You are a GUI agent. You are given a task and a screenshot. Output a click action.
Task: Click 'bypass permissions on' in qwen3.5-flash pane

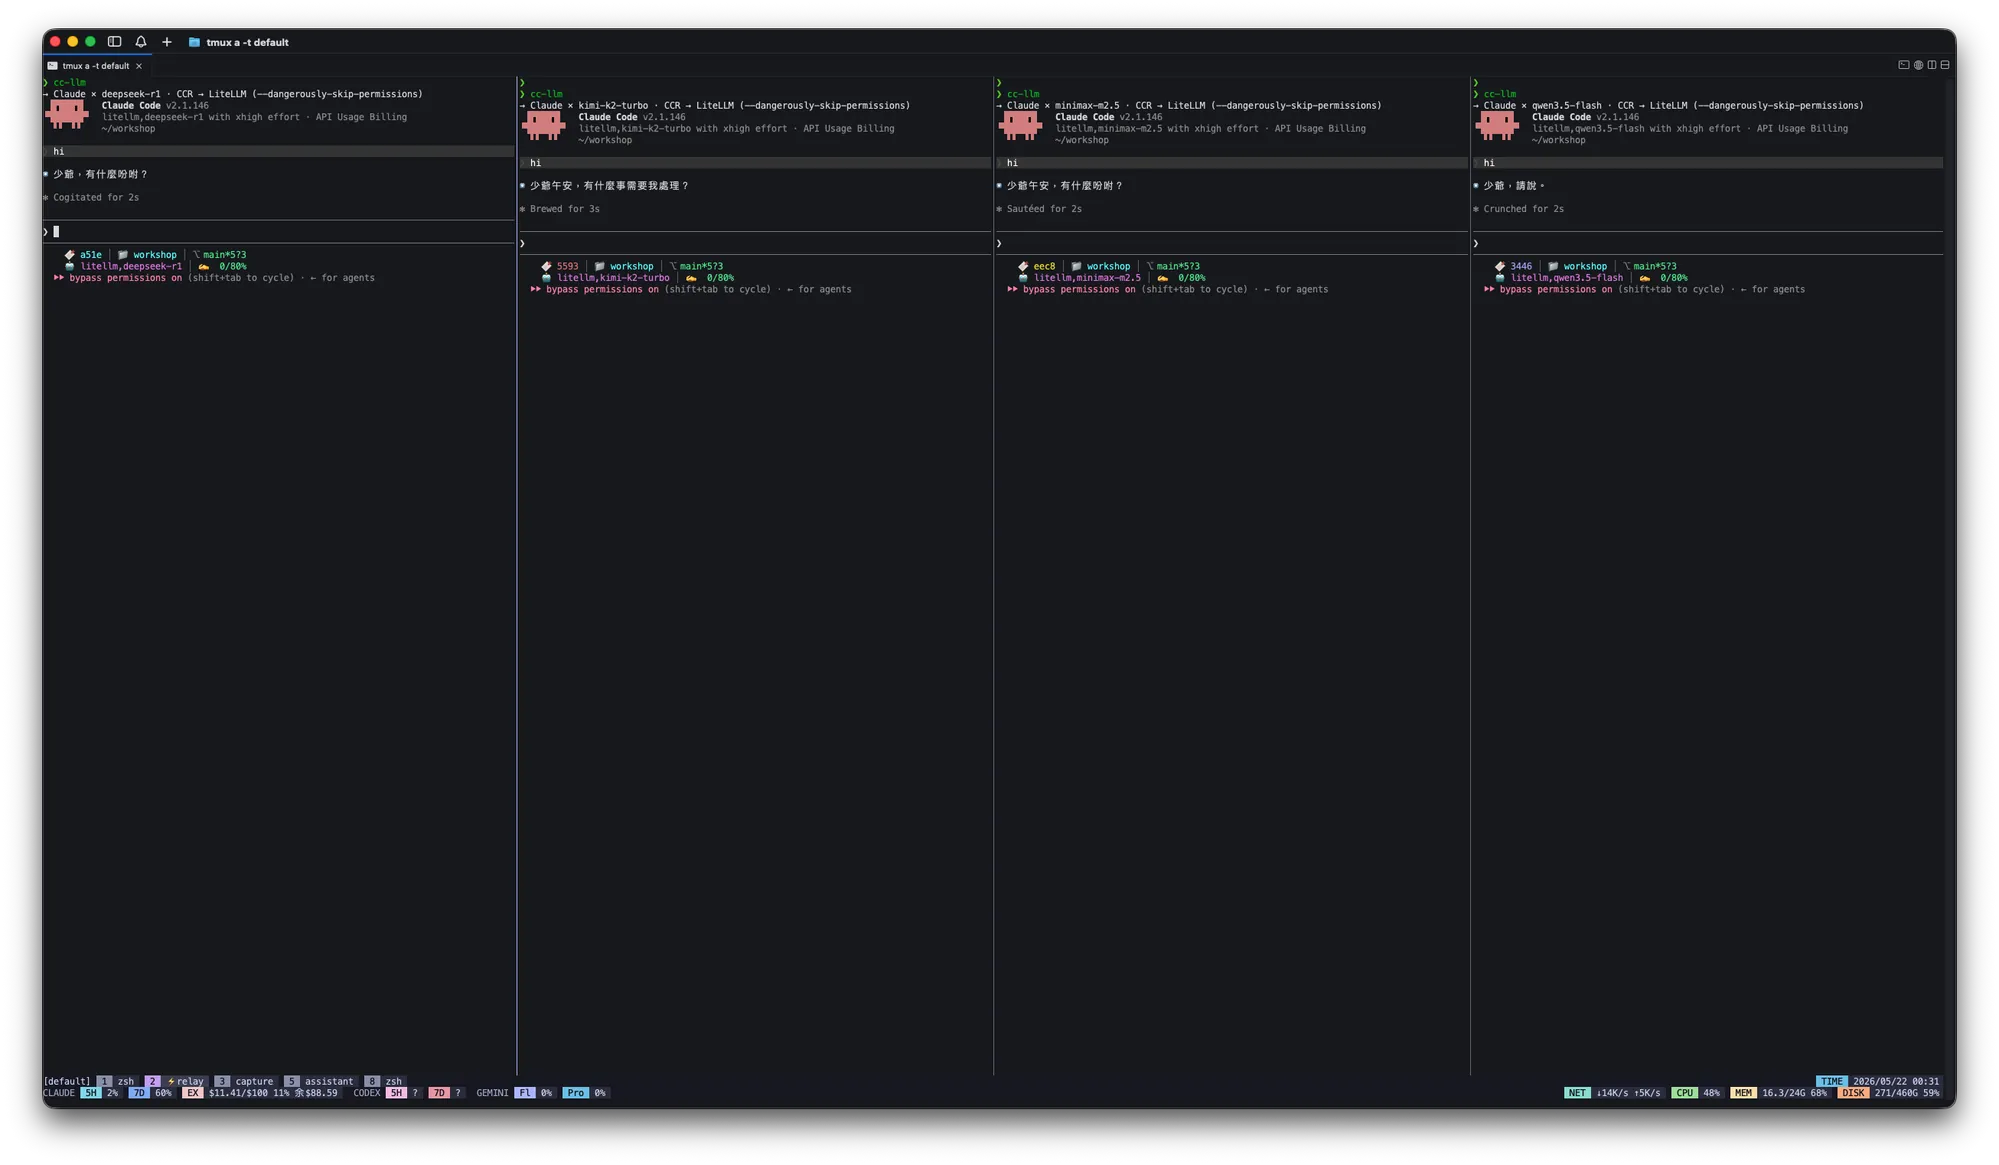1556,289
